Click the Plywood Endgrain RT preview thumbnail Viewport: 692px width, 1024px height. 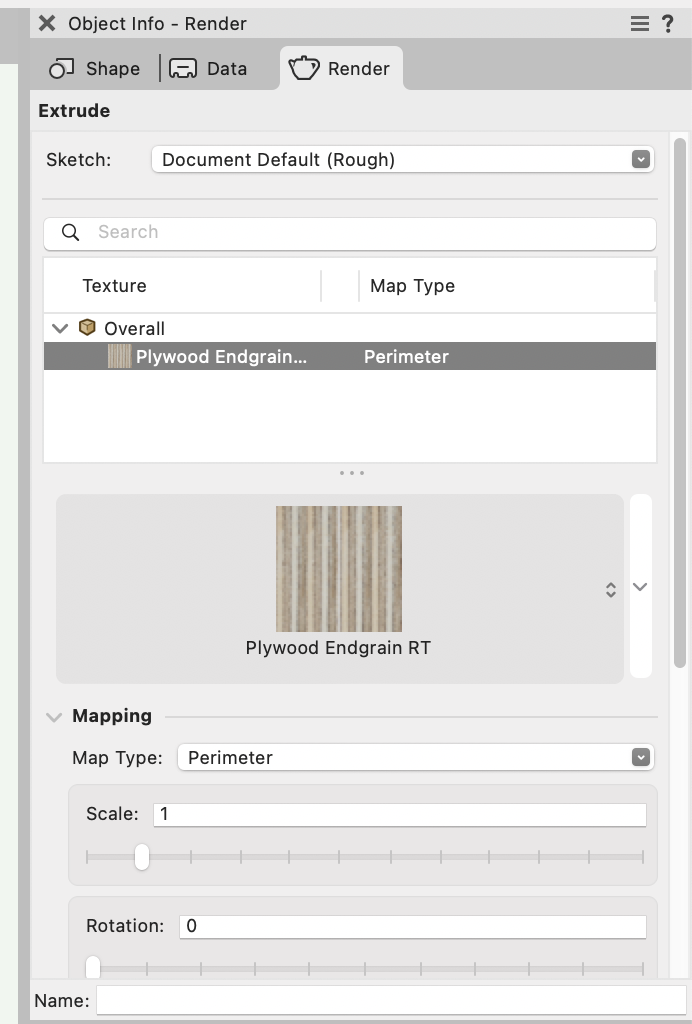point(339,568)
